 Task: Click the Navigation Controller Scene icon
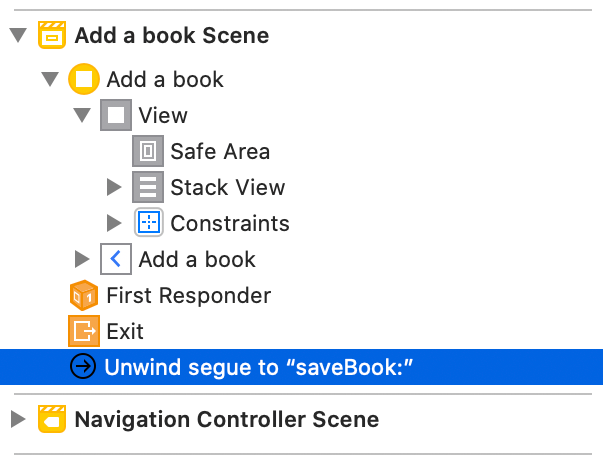52,419
